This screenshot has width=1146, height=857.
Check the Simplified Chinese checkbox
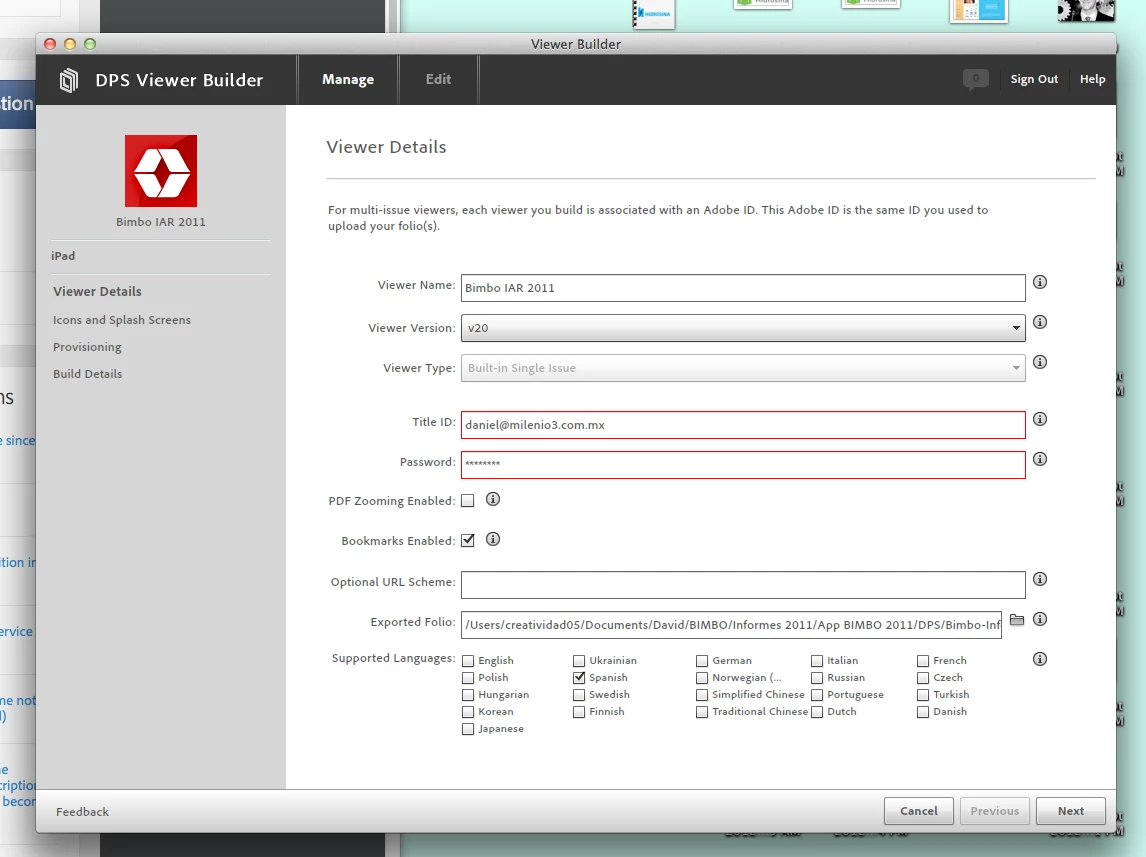point(702,695)
